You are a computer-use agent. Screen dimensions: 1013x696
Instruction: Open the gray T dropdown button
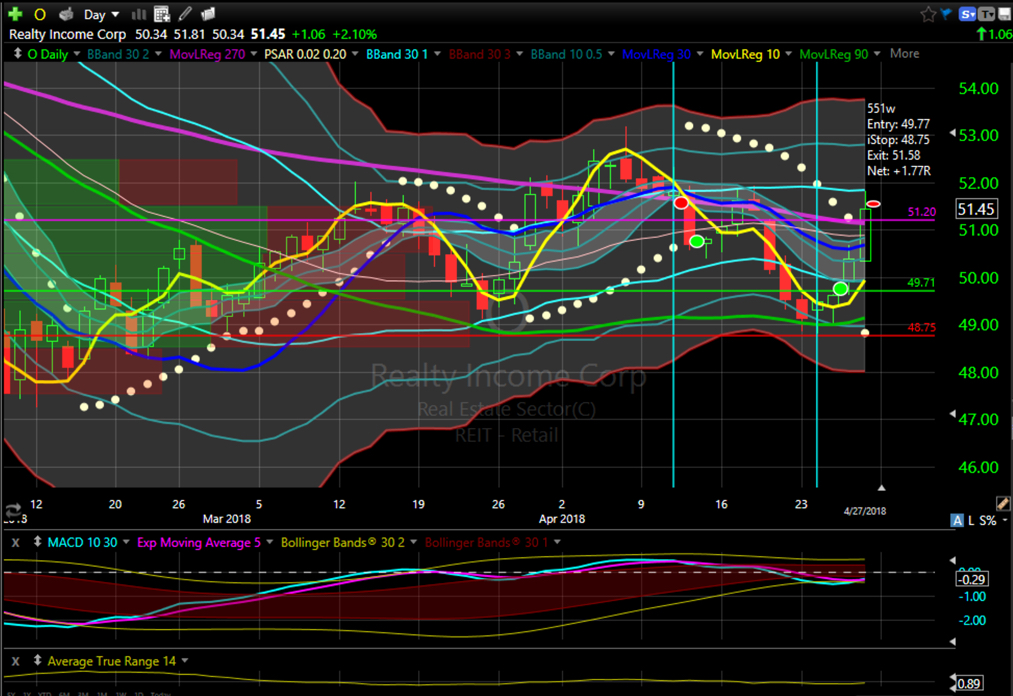point(987,14)
